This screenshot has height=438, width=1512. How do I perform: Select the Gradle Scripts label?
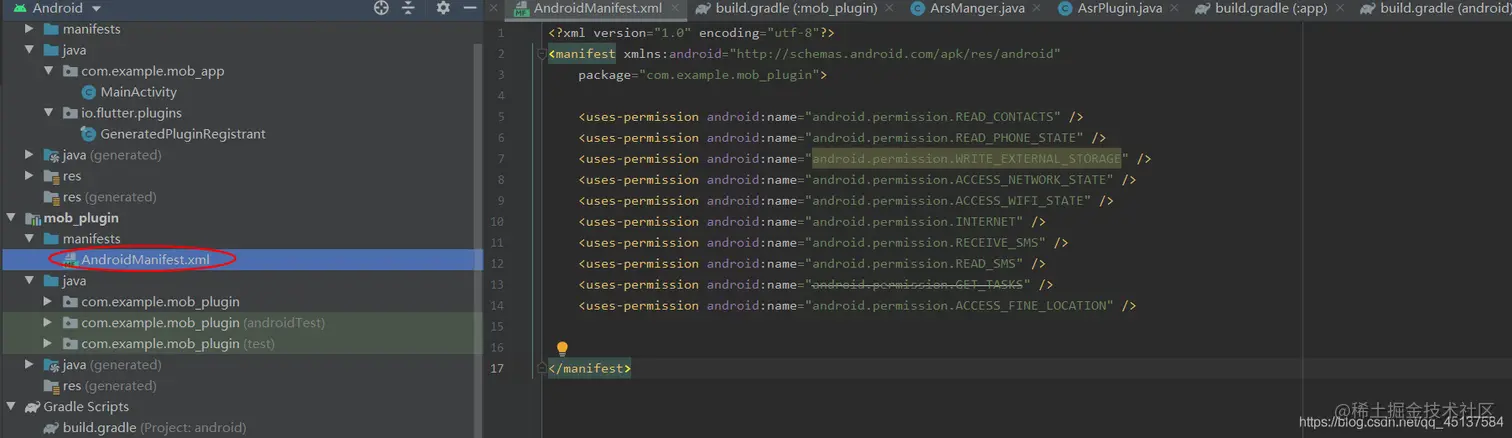[86, 407]
